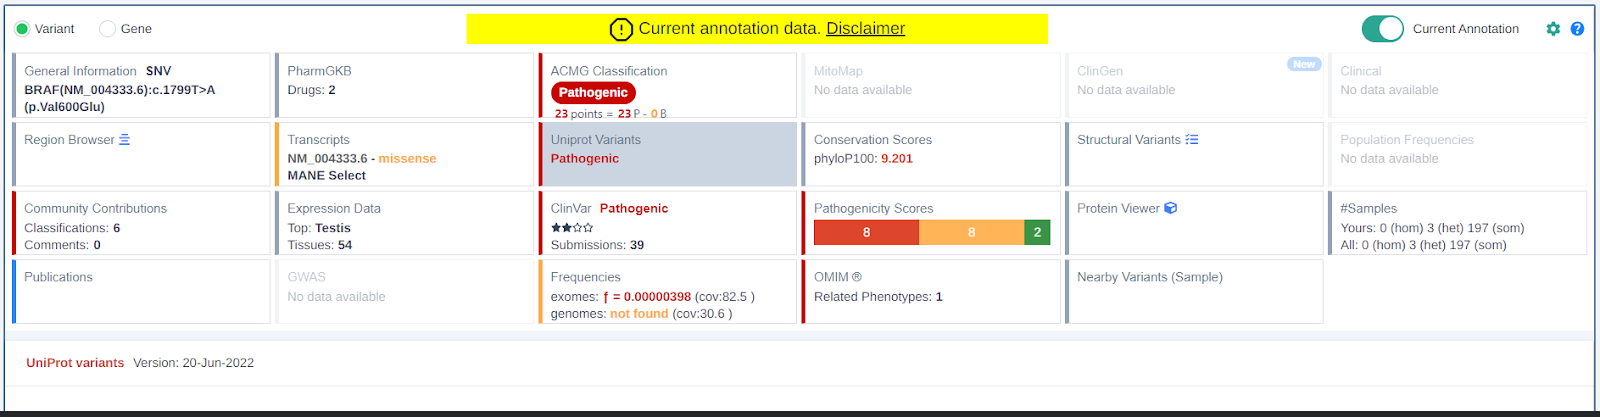This screenshot has height=417, width=1600.
Task: Toggle the Current Annotation switch
Action: point(1383,29)
